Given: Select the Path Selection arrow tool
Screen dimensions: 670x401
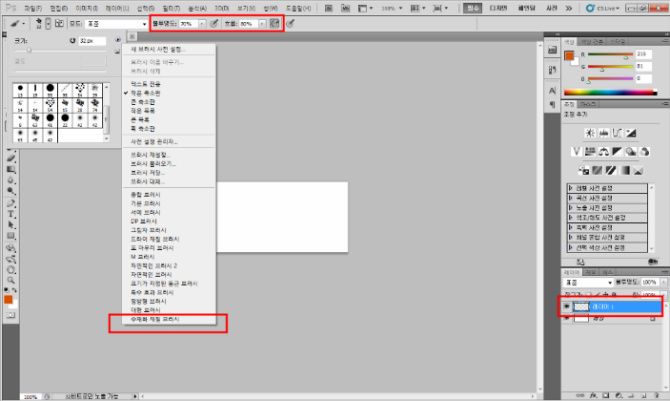Looking at the screenshot, I should tap(11, 225).
